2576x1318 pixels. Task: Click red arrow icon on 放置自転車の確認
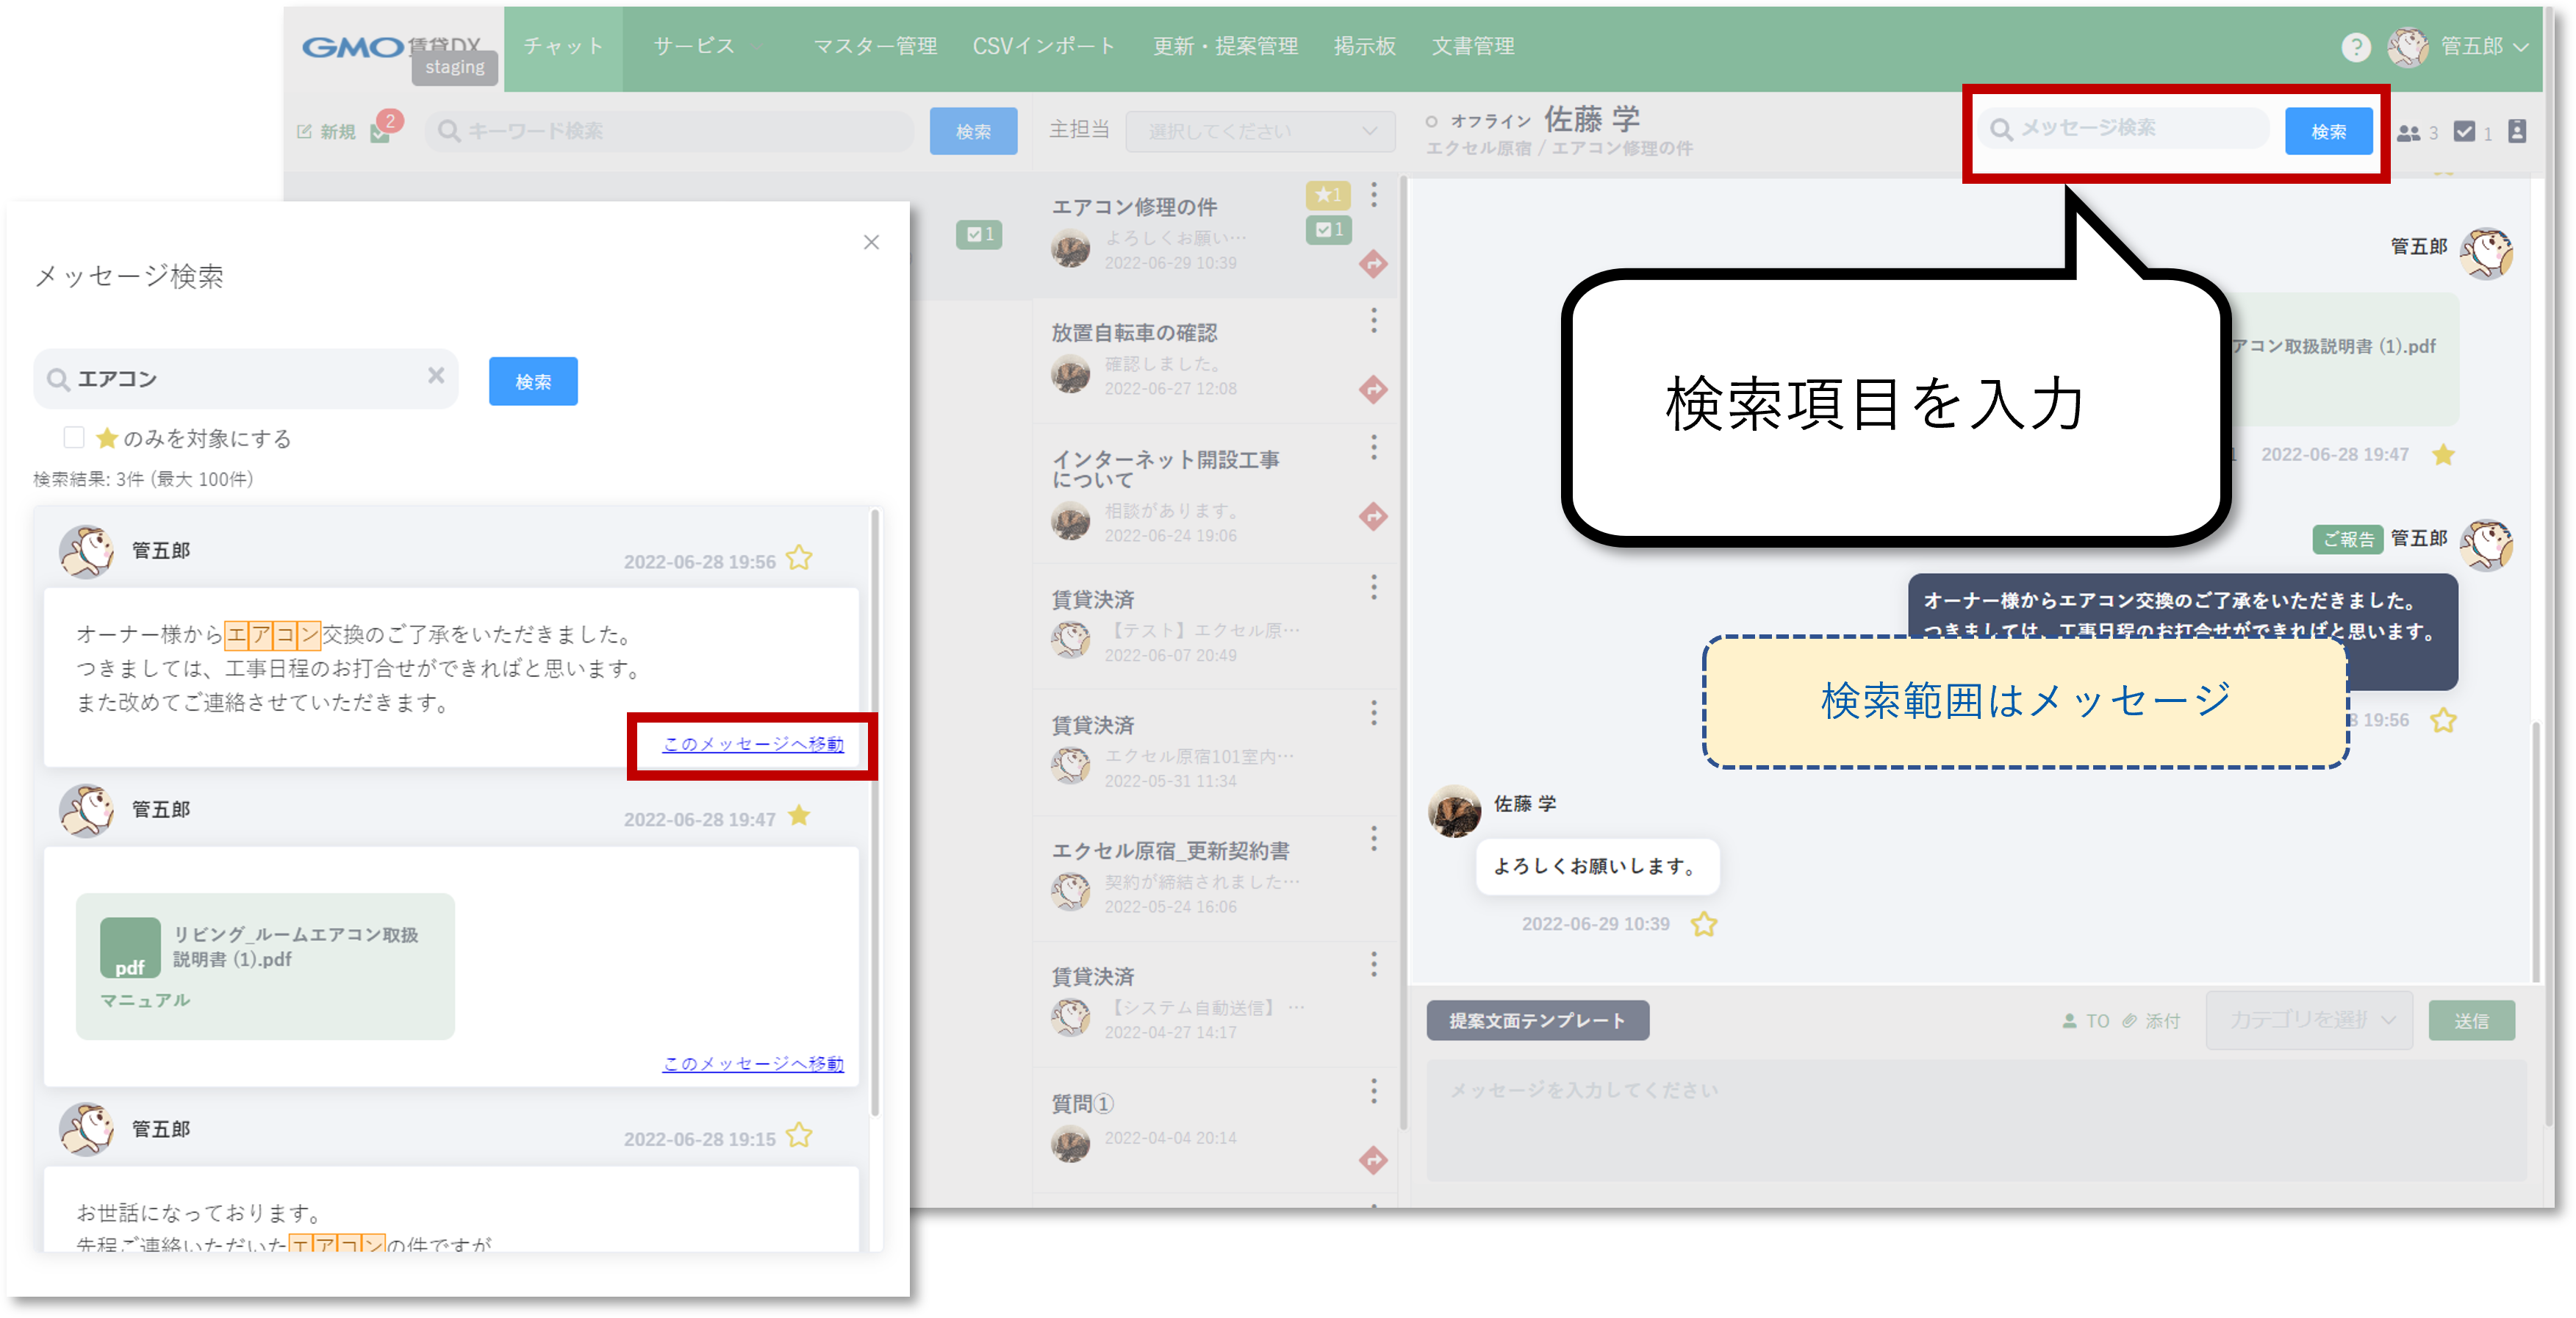[x=1373, y=389]
